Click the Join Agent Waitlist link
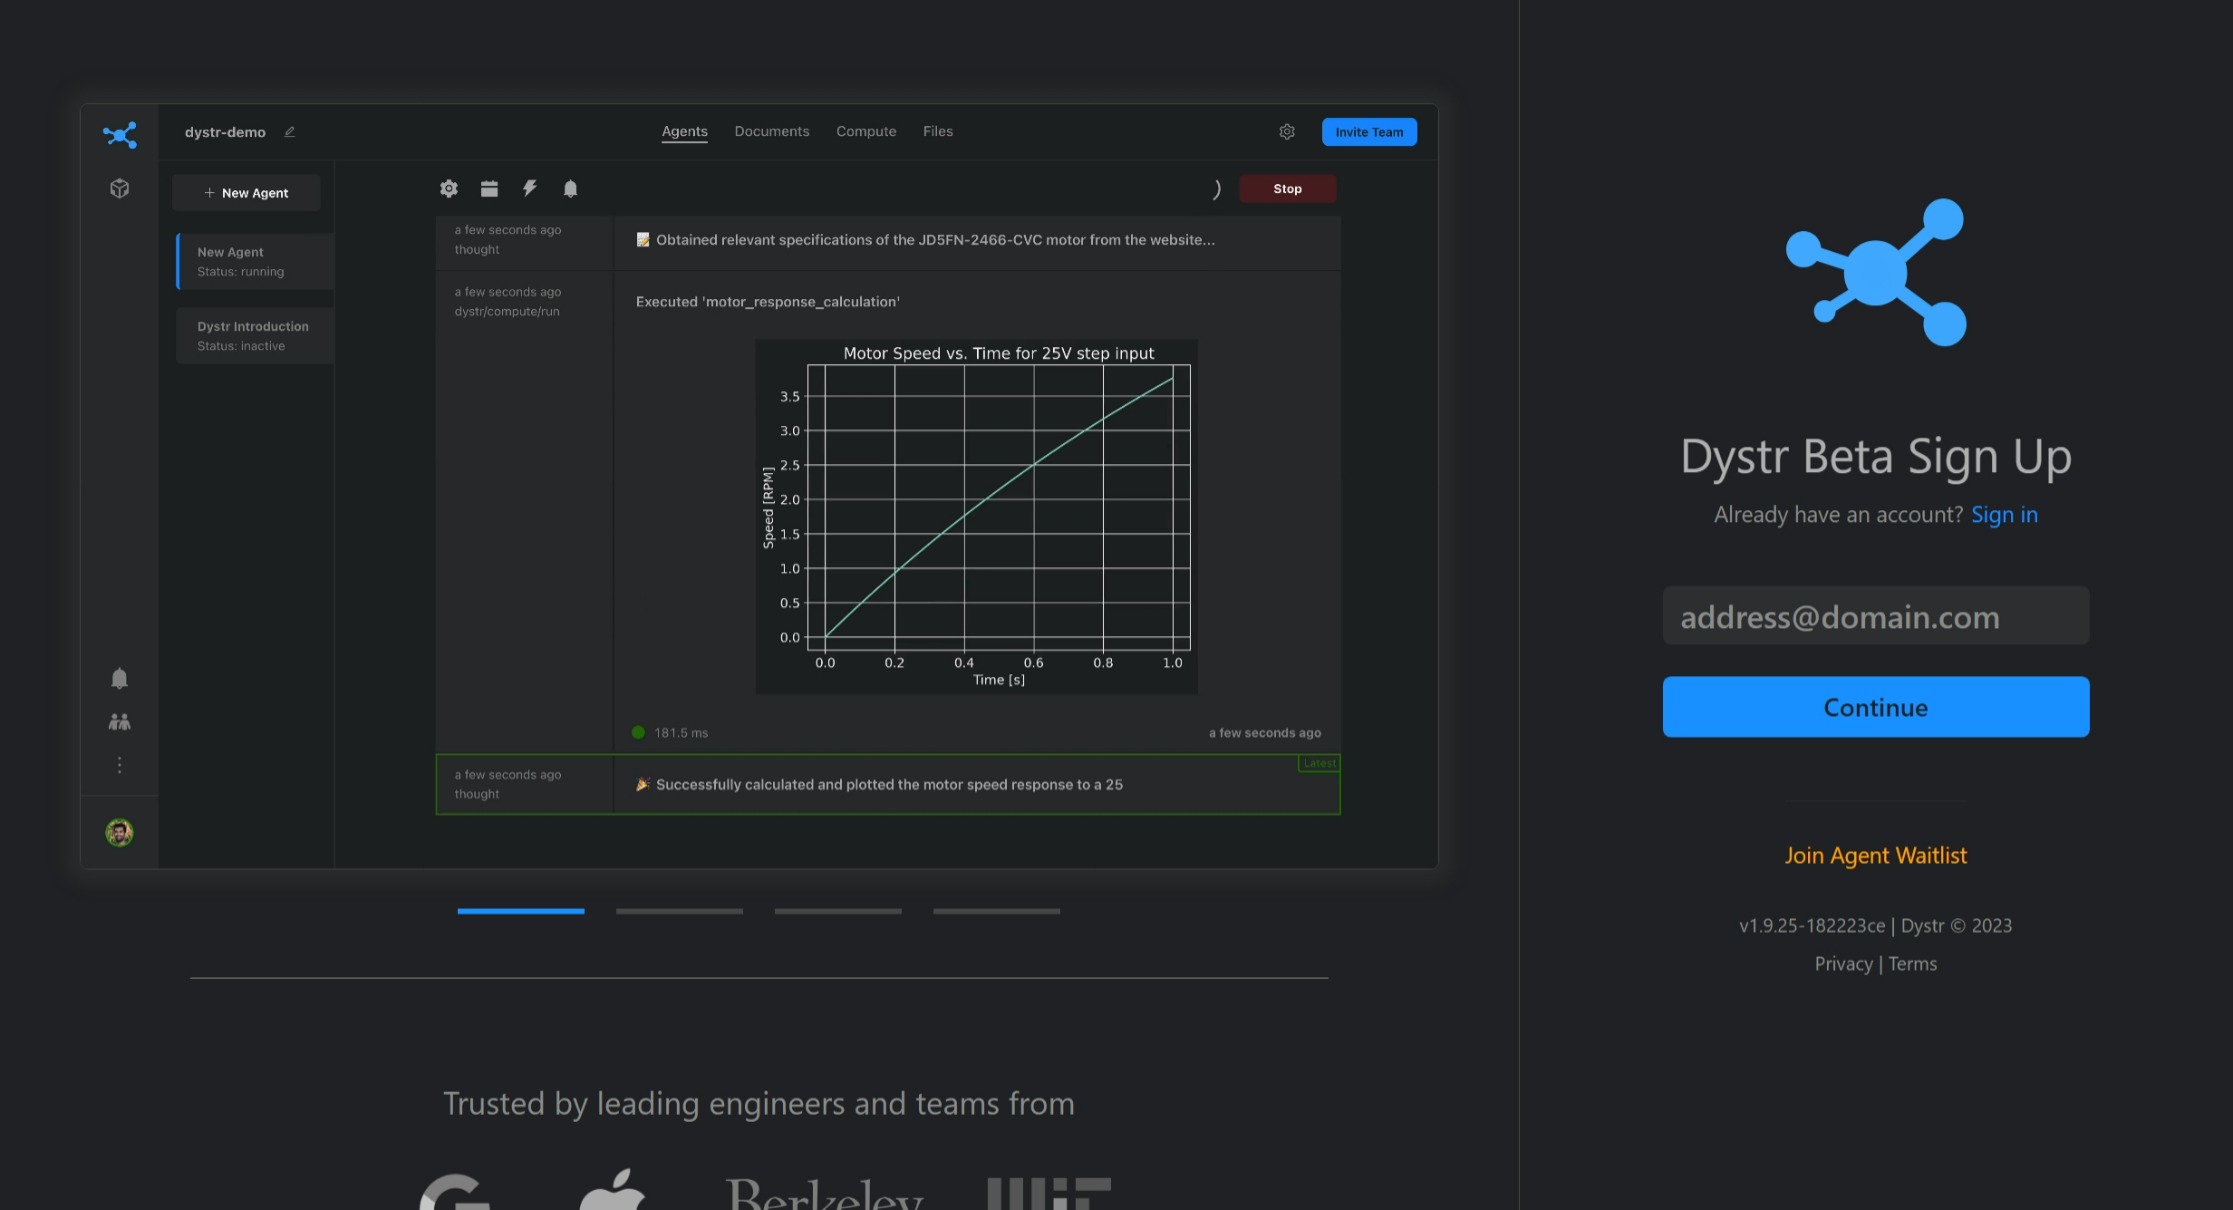This screenshot has width=2233, height=1210. click(1875, 855)
